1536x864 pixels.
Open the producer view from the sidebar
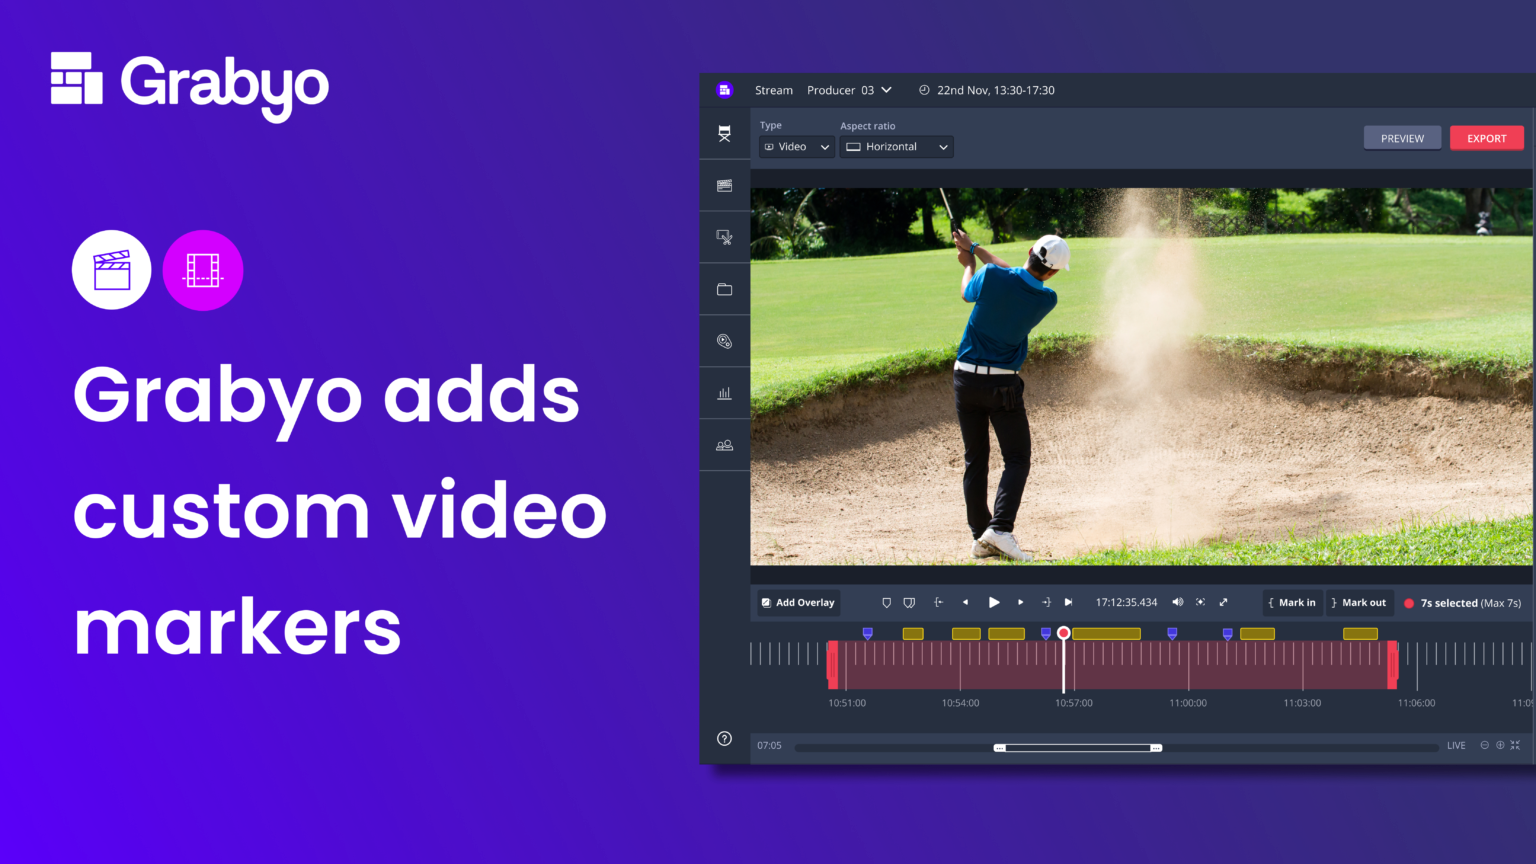pyautogui.click(x=724, y=133)
